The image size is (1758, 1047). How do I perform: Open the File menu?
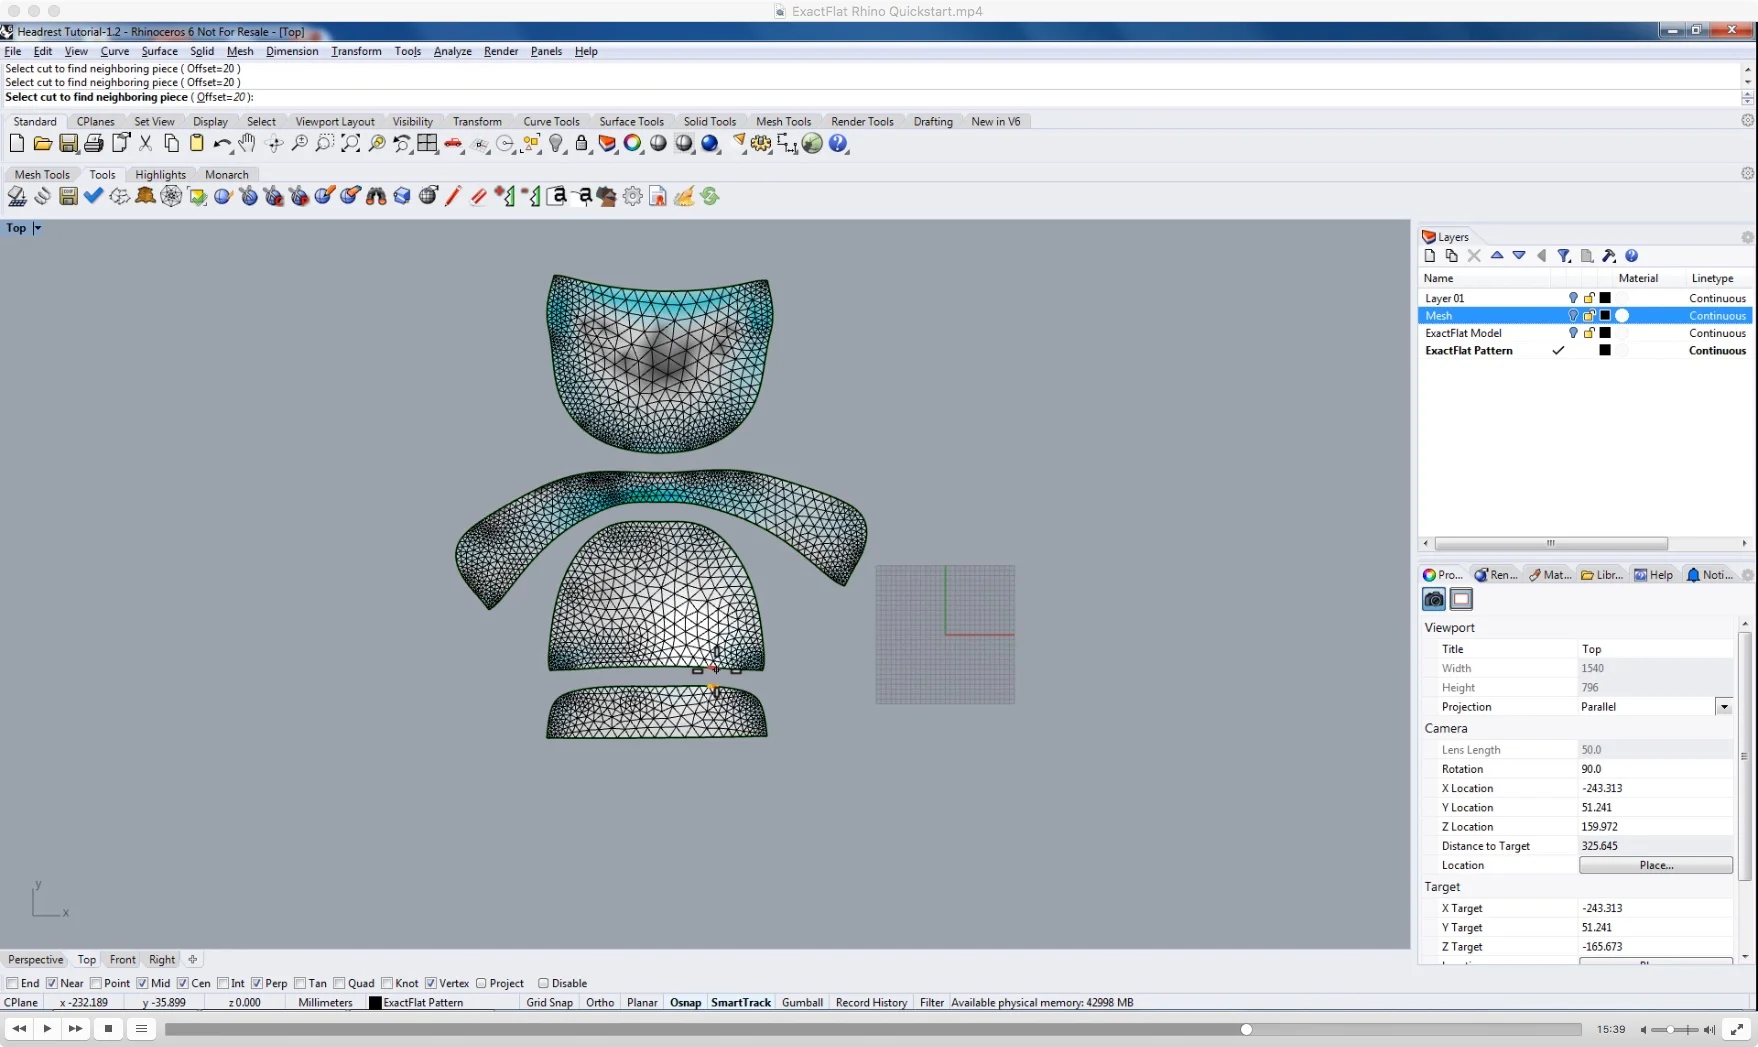(13, 51)
